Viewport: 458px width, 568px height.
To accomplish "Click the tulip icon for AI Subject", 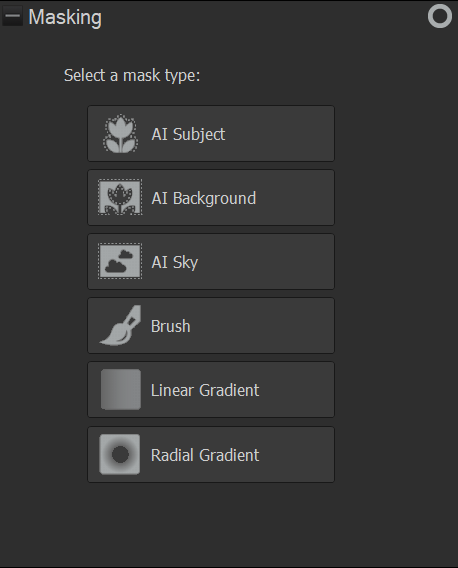I will (120, 134).
